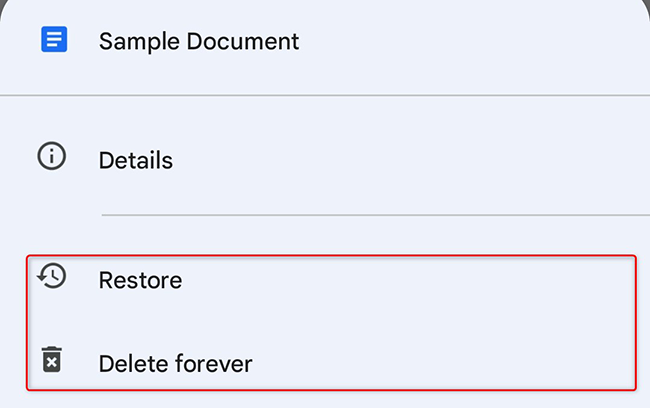Click the blue Docs file icon
Image resolution: width=650 pixels, height=408 pixels.
[53, 40]
